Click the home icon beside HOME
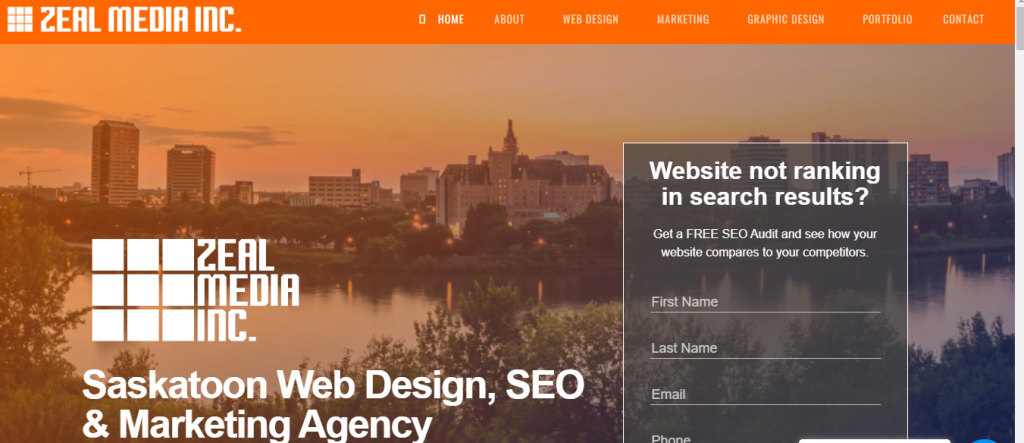The image size is (1024, 443). click(422, 20)
